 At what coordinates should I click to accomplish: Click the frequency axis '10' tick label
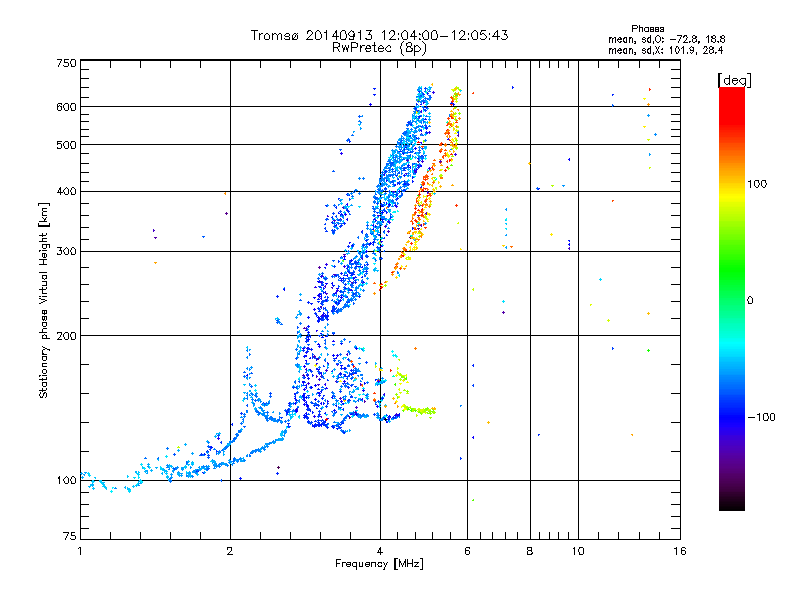click(578, 551)
